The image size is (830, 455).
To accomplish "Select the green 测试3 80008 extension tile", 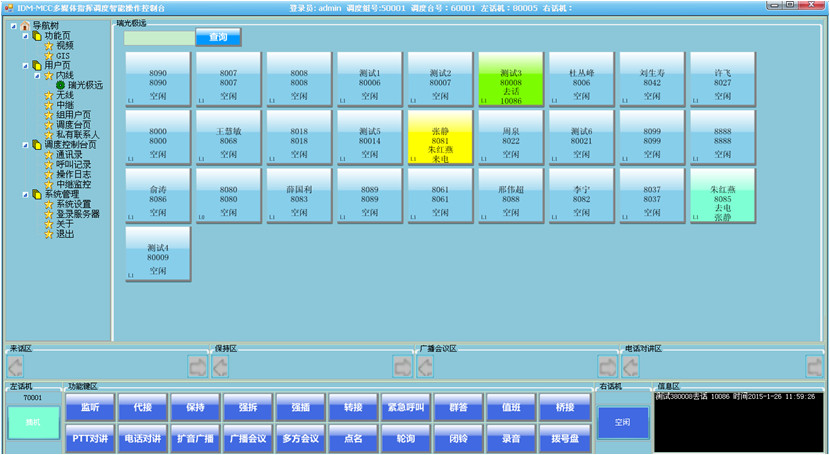I will [510, 79].
